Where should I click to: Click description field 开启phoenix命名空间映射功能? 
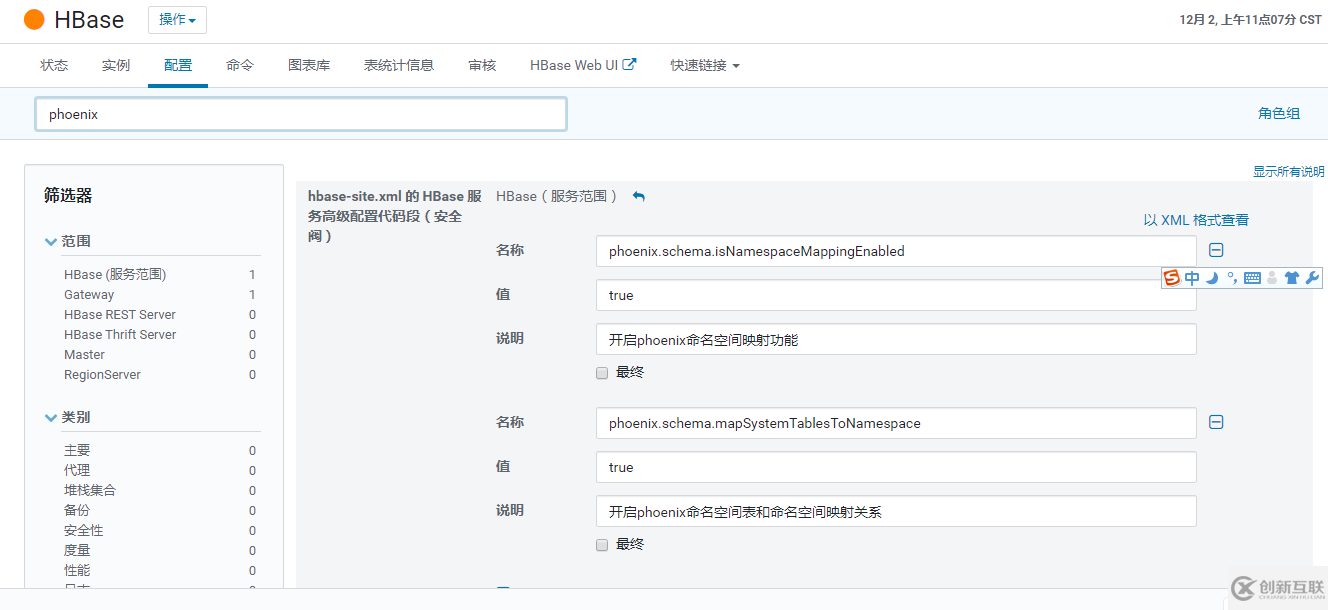(x=896, y=339)
